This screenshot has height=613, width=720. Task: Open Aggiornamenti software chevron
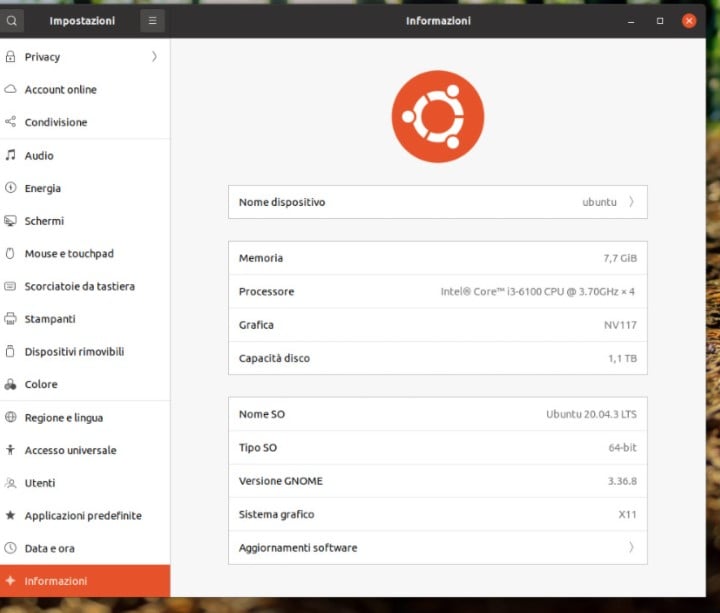631,547
